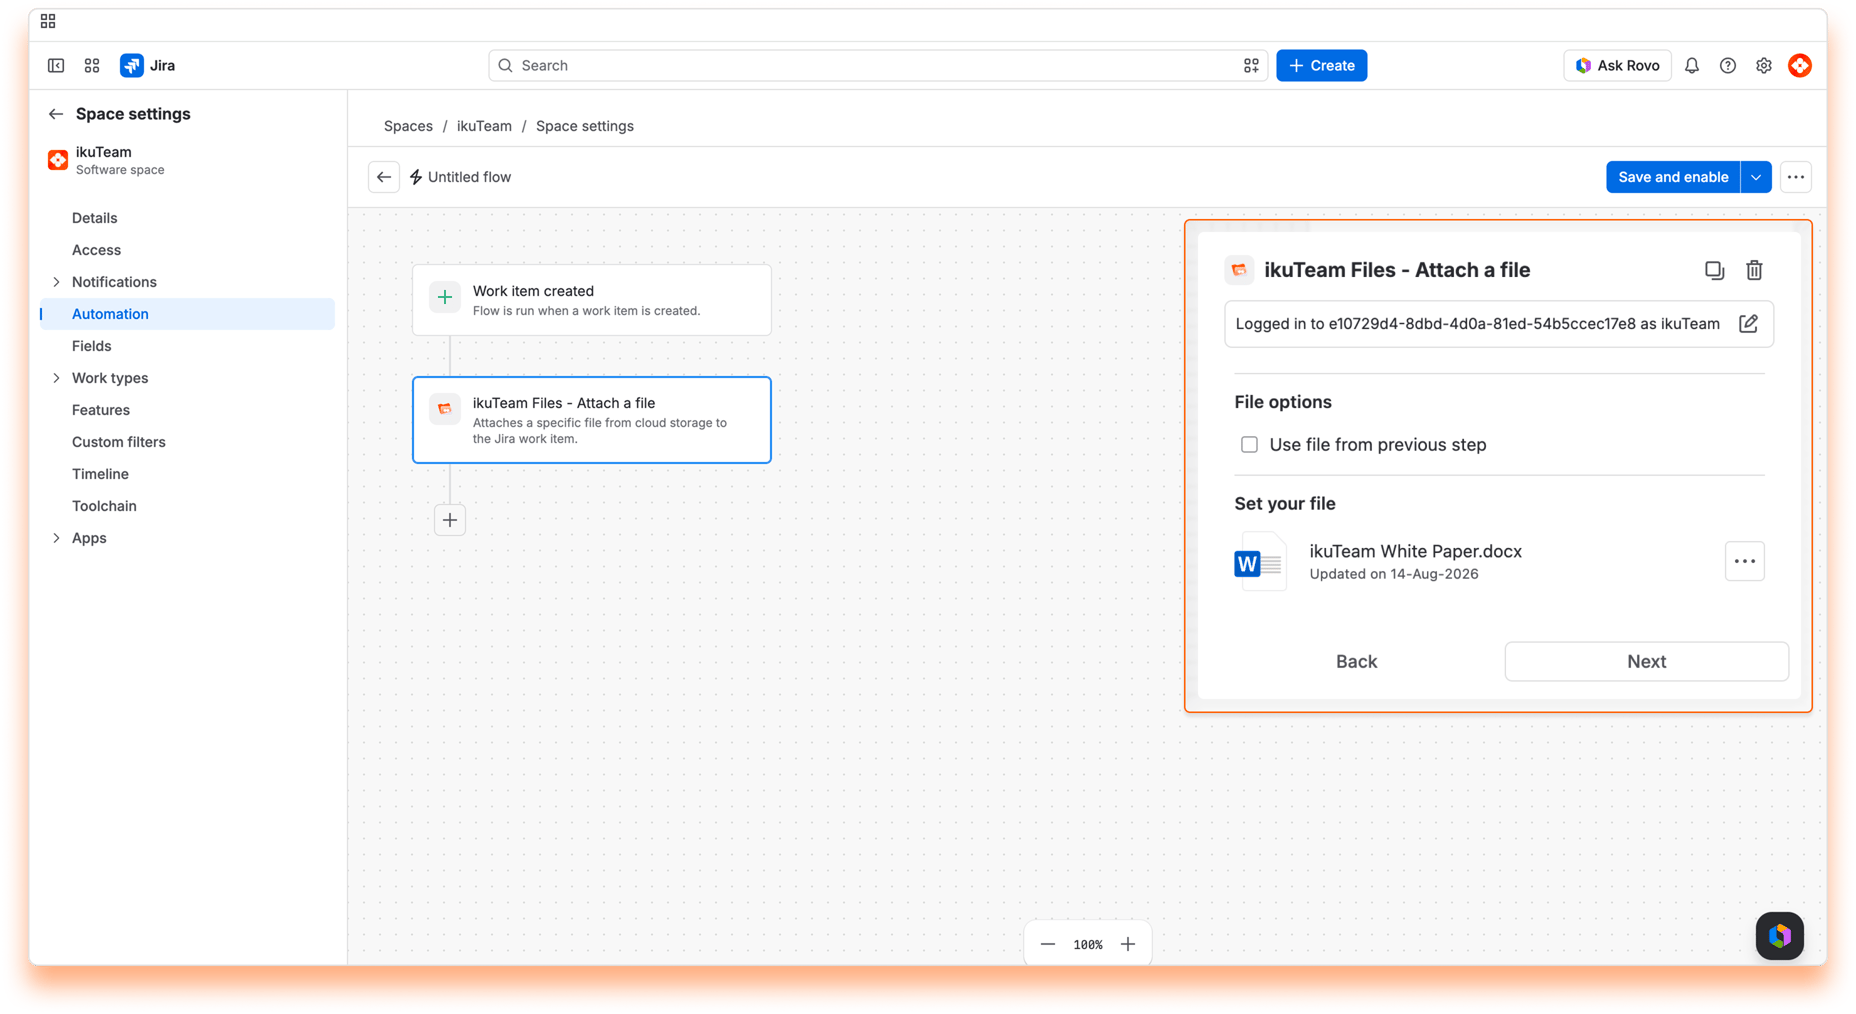Open the app switcher grid icon next to the Jira logo
This screenshot has height=1014, width=1856.
[92, 65]
